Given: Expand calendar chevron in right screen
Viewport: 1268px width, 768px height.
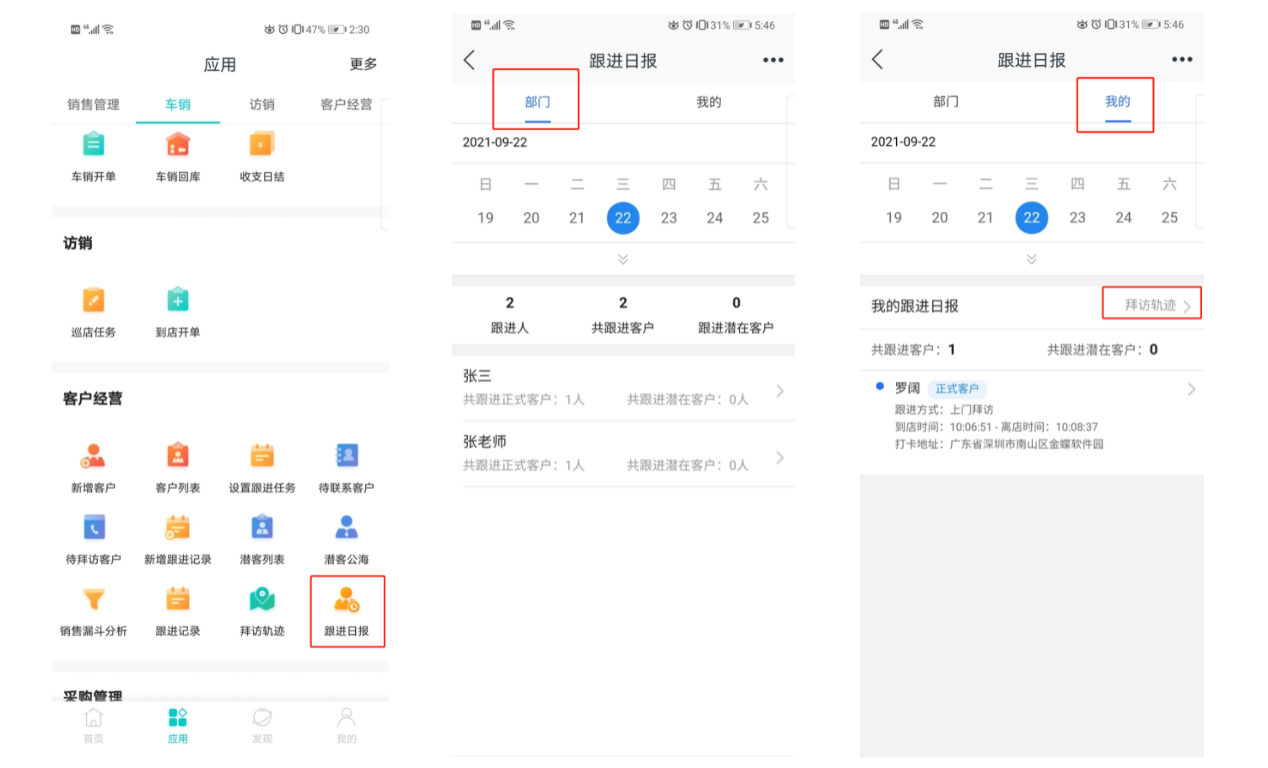Looking at the screenshot, I should (x=1031, y=259).
